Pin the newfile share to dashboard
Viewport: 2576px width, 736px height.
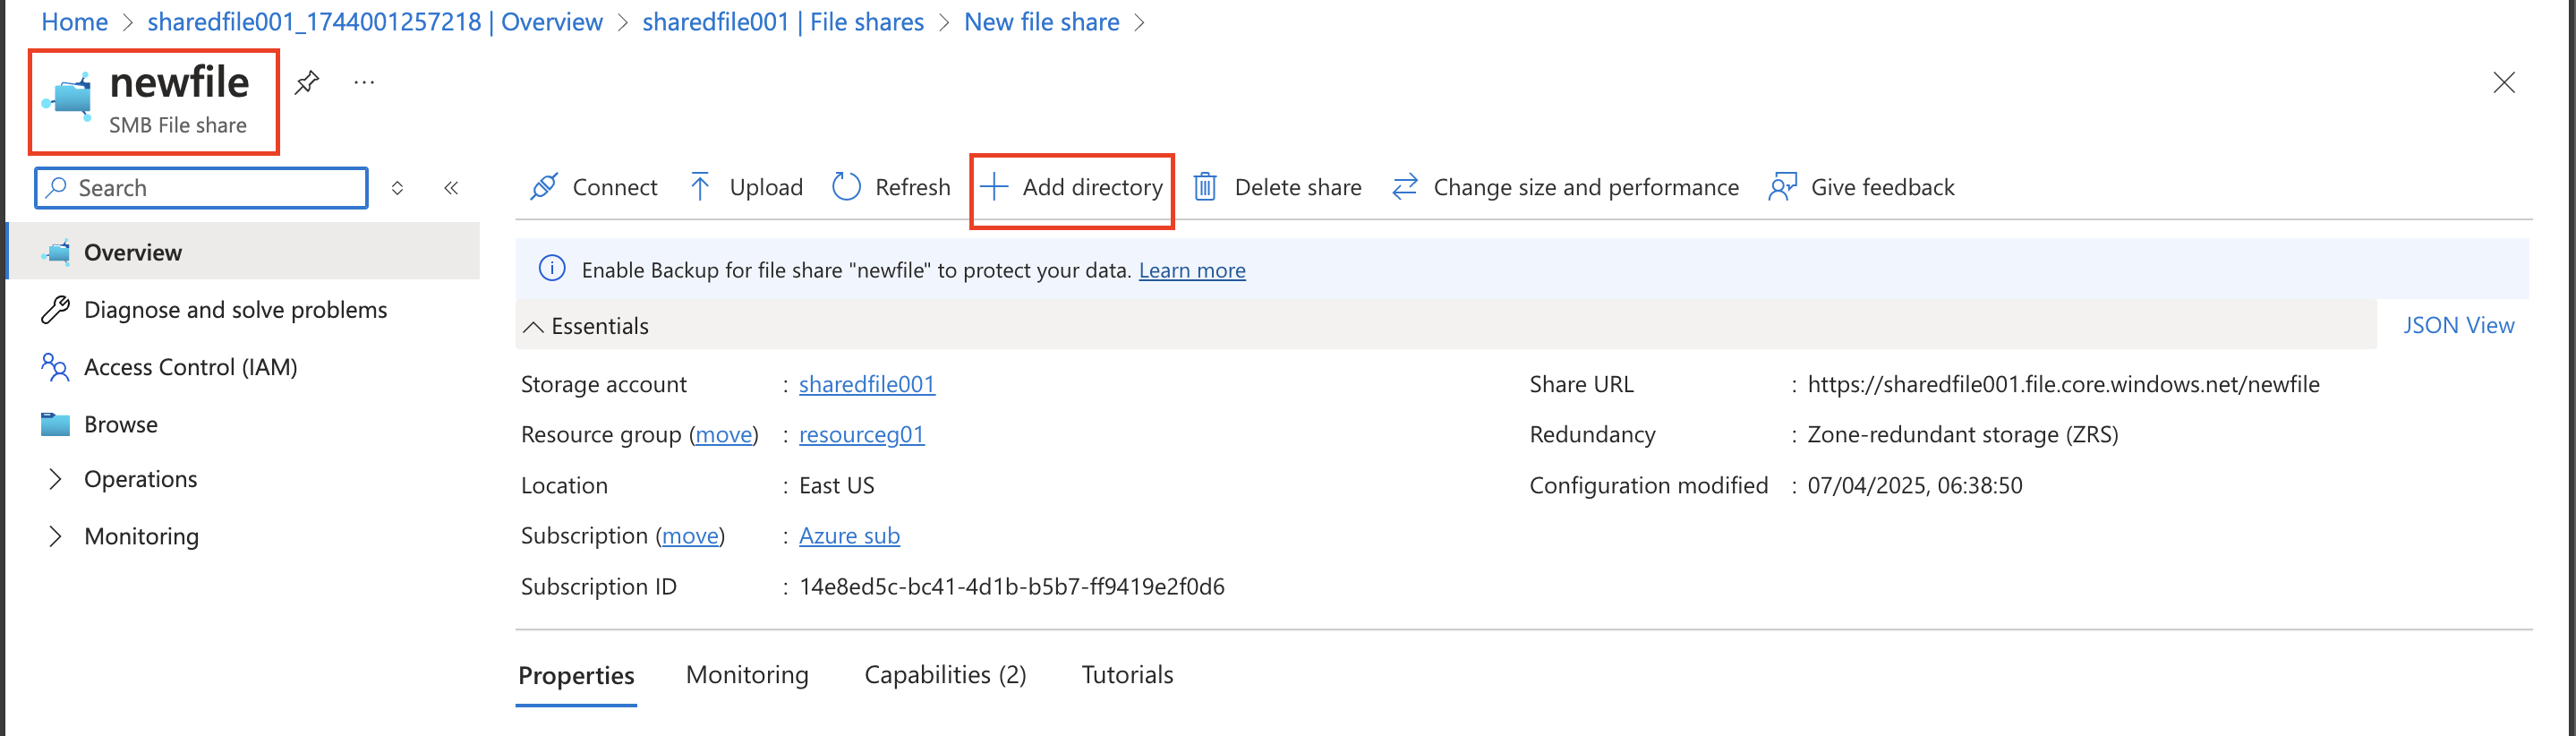tap(306, 82)
